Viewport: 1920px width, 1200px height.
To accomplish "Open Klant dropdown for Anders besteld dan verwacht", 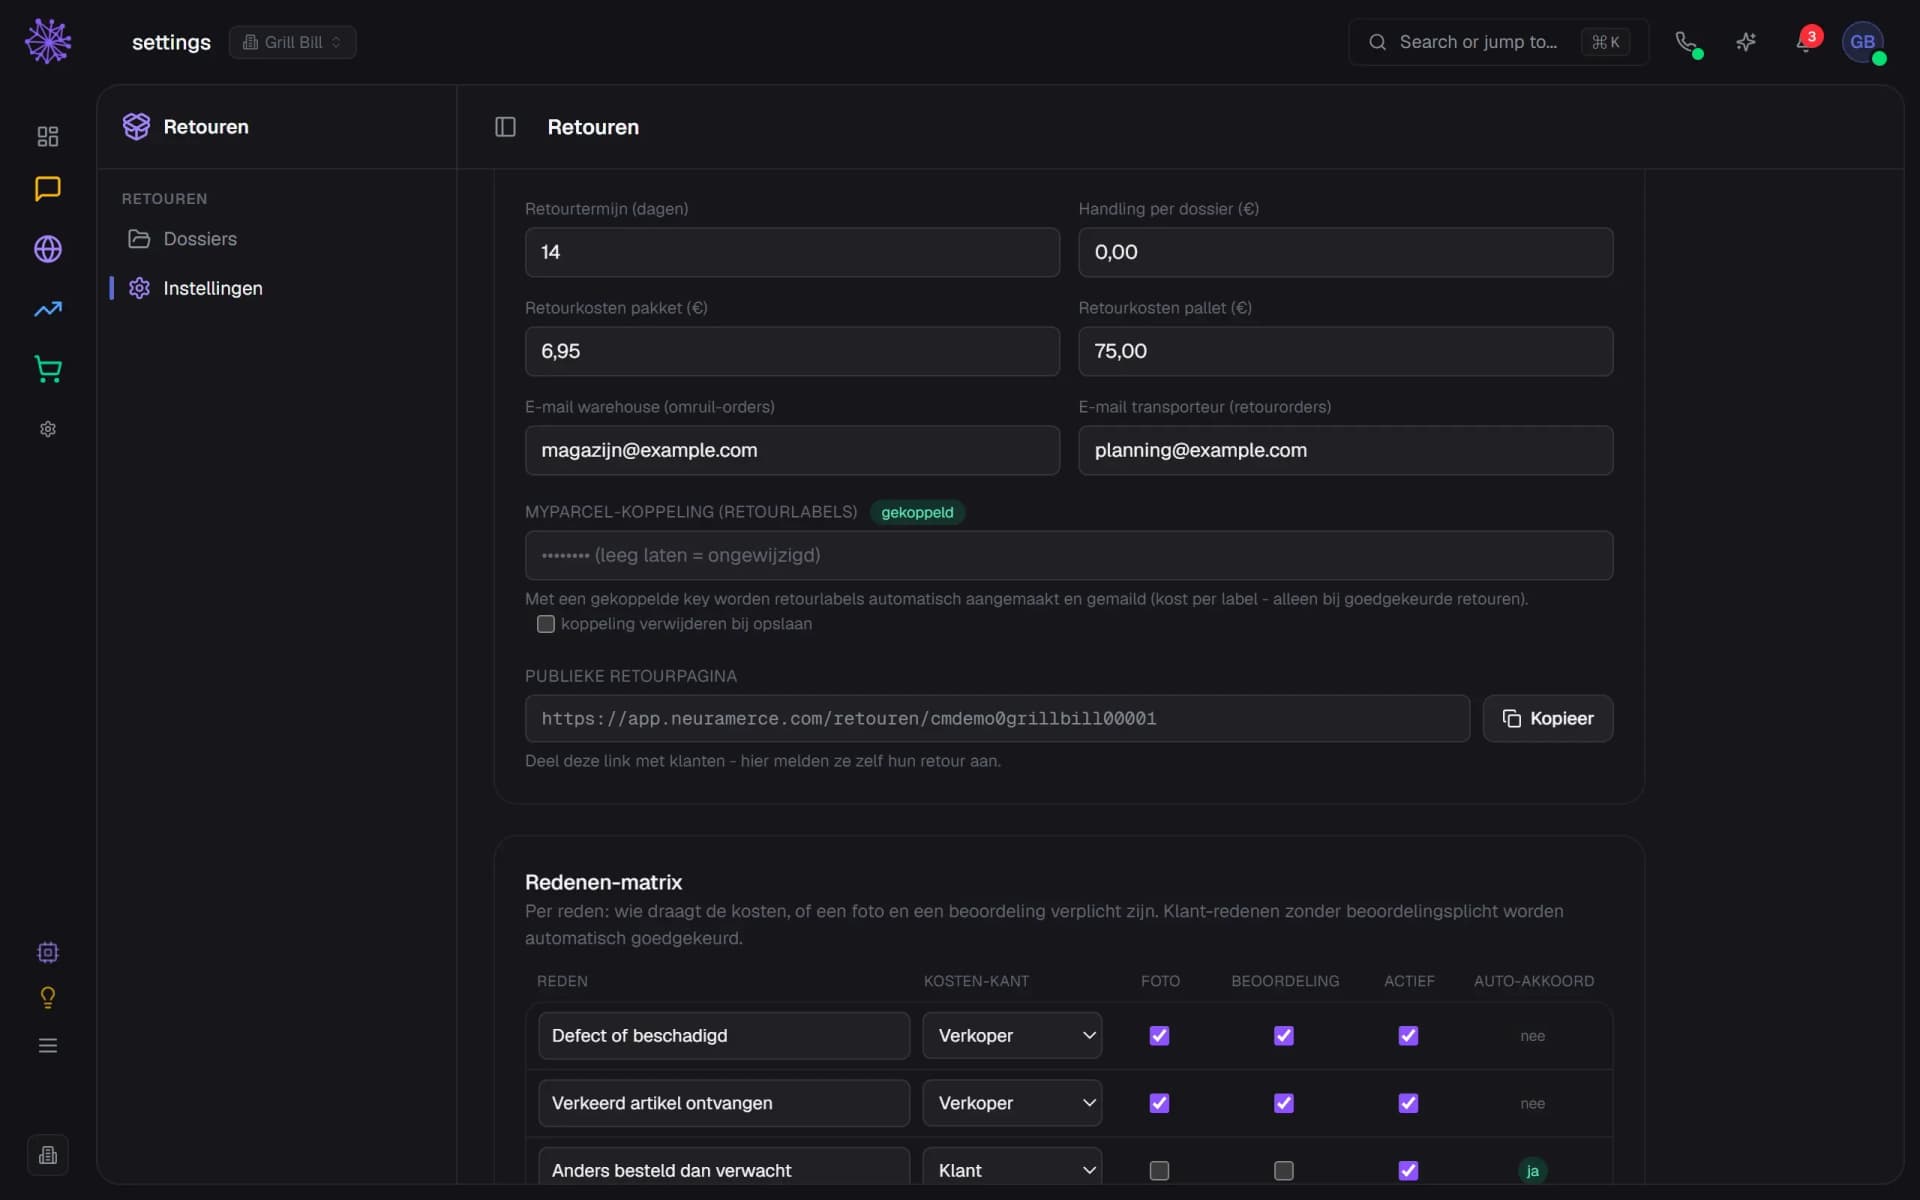I will 1012,1167.
